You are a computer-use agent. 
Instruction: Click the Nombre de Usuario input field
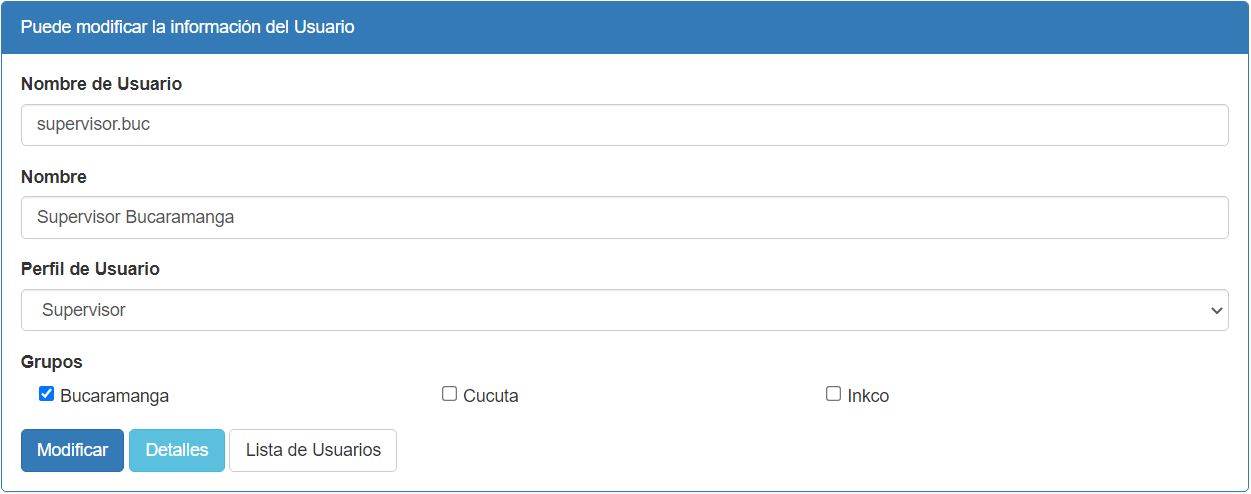[x=624, y=125]
